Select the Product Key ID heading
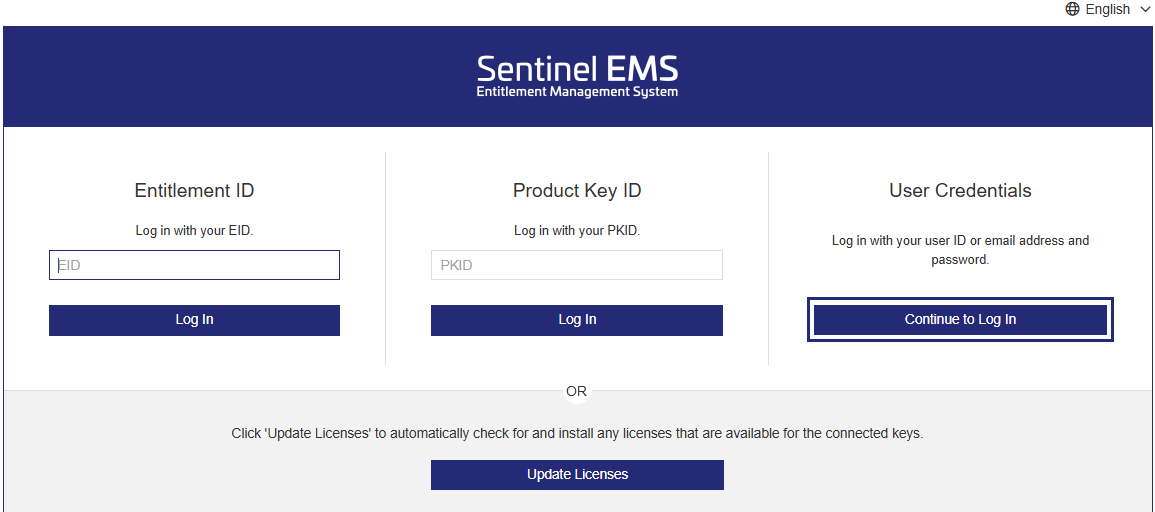The height and width of the screenshot is (512, 1155). click(x=577, y=191)
